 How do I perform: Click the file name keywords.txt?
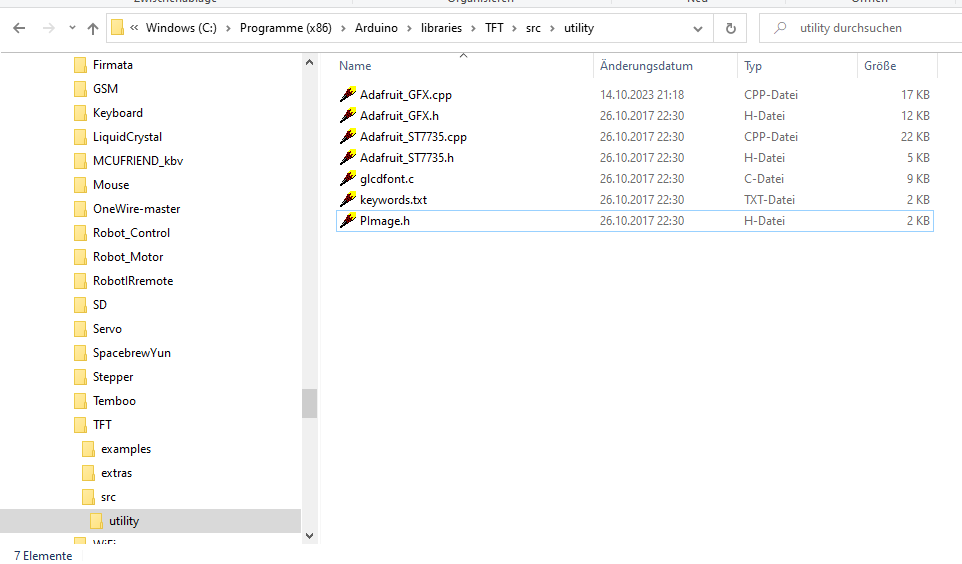[393, 200]
